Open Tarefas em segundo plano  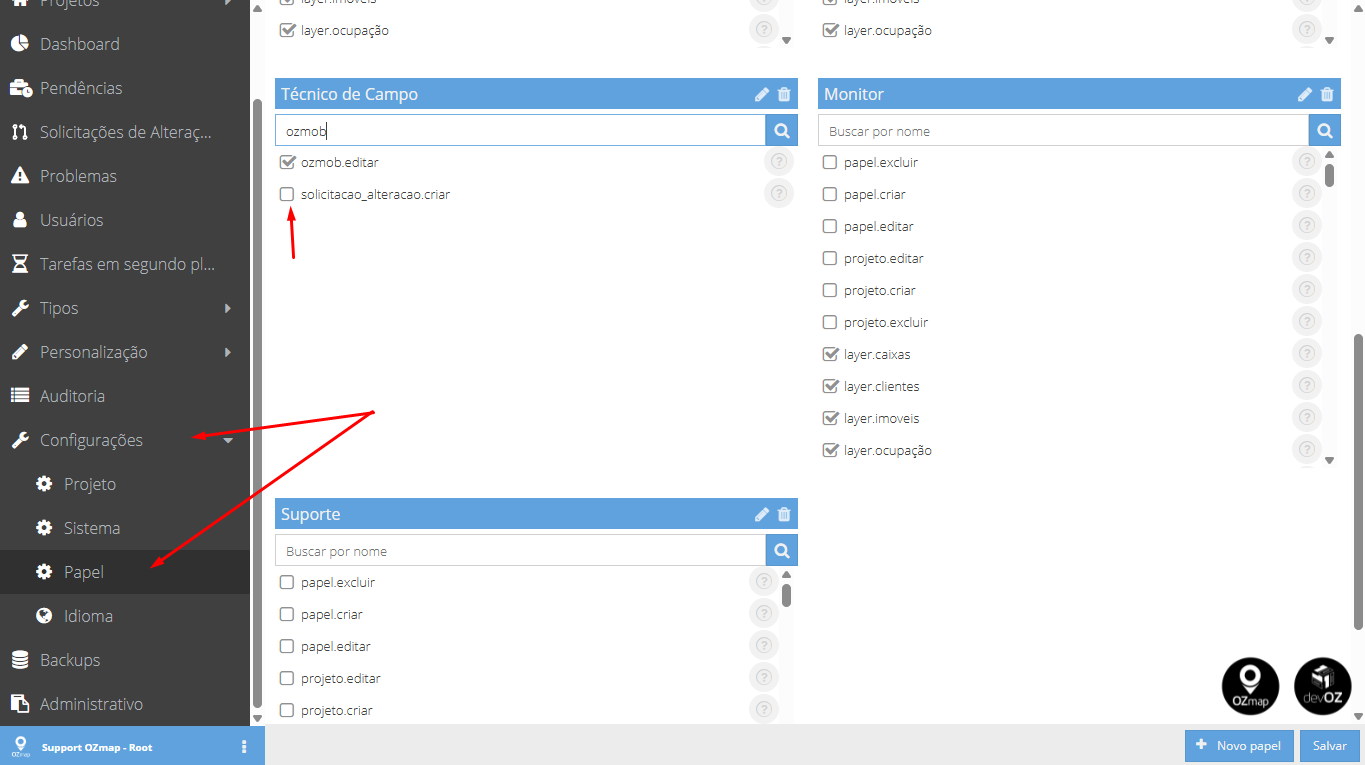125,264
